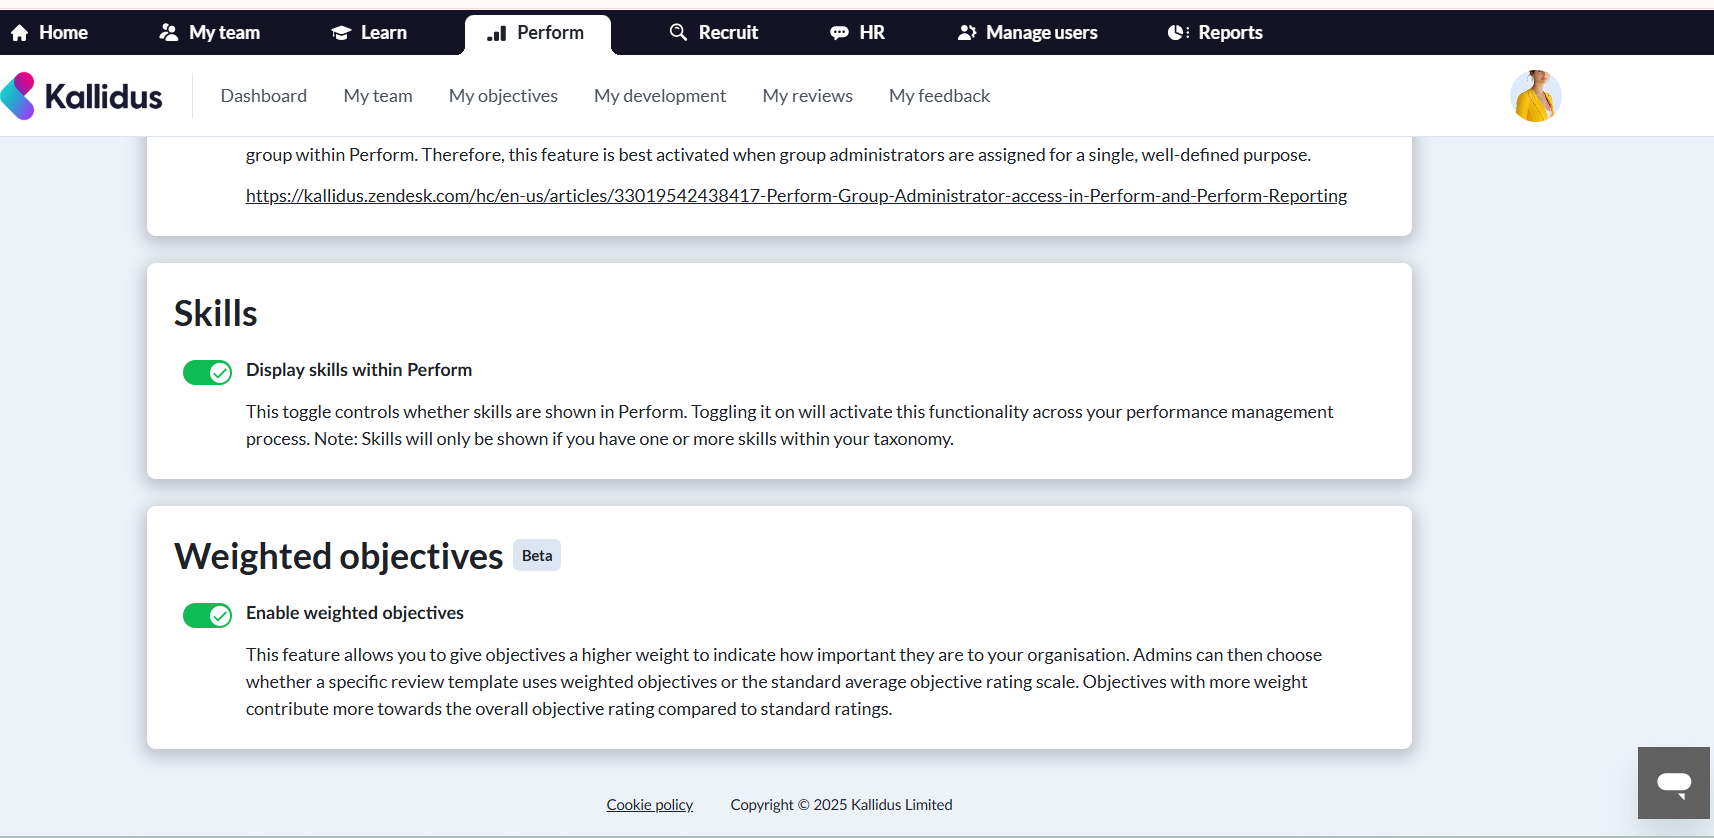
Task: Click the Home house icon
Action: (x=19, y=33)
